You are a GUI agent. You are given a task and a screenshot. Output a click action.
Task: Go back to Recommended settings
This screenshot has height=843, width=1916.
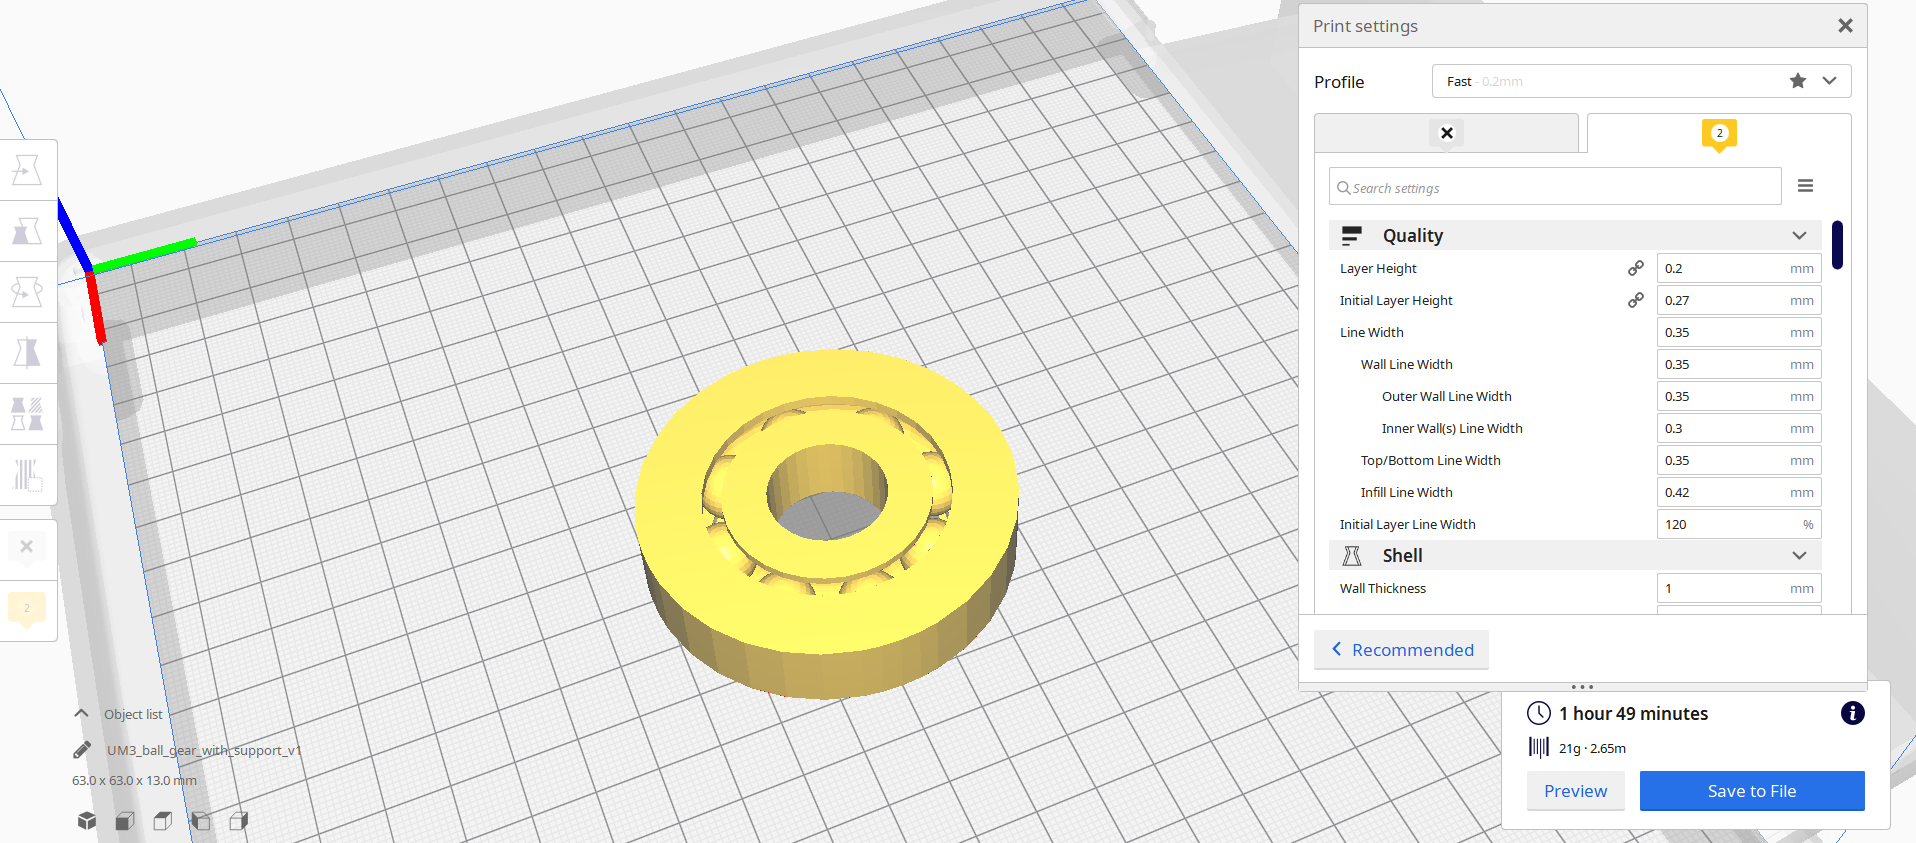pos(1401,650)
